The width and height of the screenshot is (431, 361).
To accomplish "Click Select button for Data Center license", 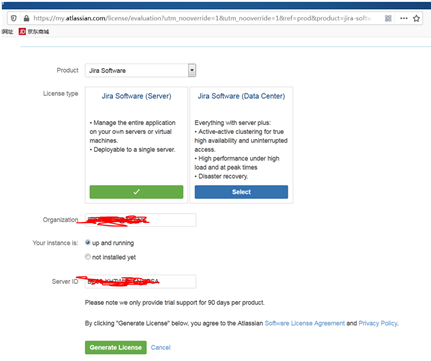I will pos(241,192).
